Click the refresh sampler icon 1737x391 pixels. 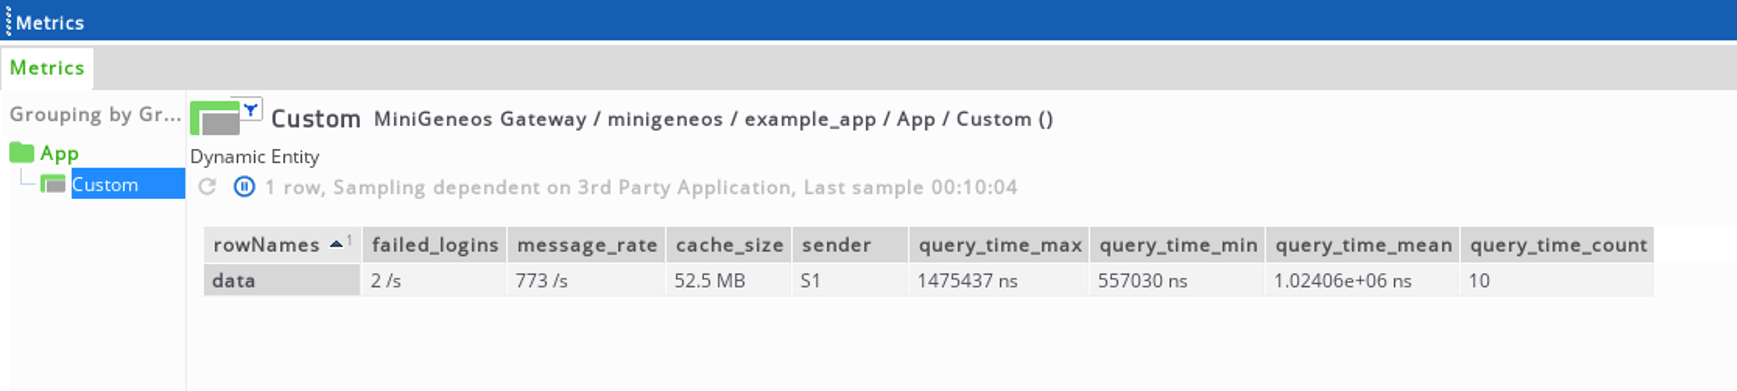click(x=207, y=187)
